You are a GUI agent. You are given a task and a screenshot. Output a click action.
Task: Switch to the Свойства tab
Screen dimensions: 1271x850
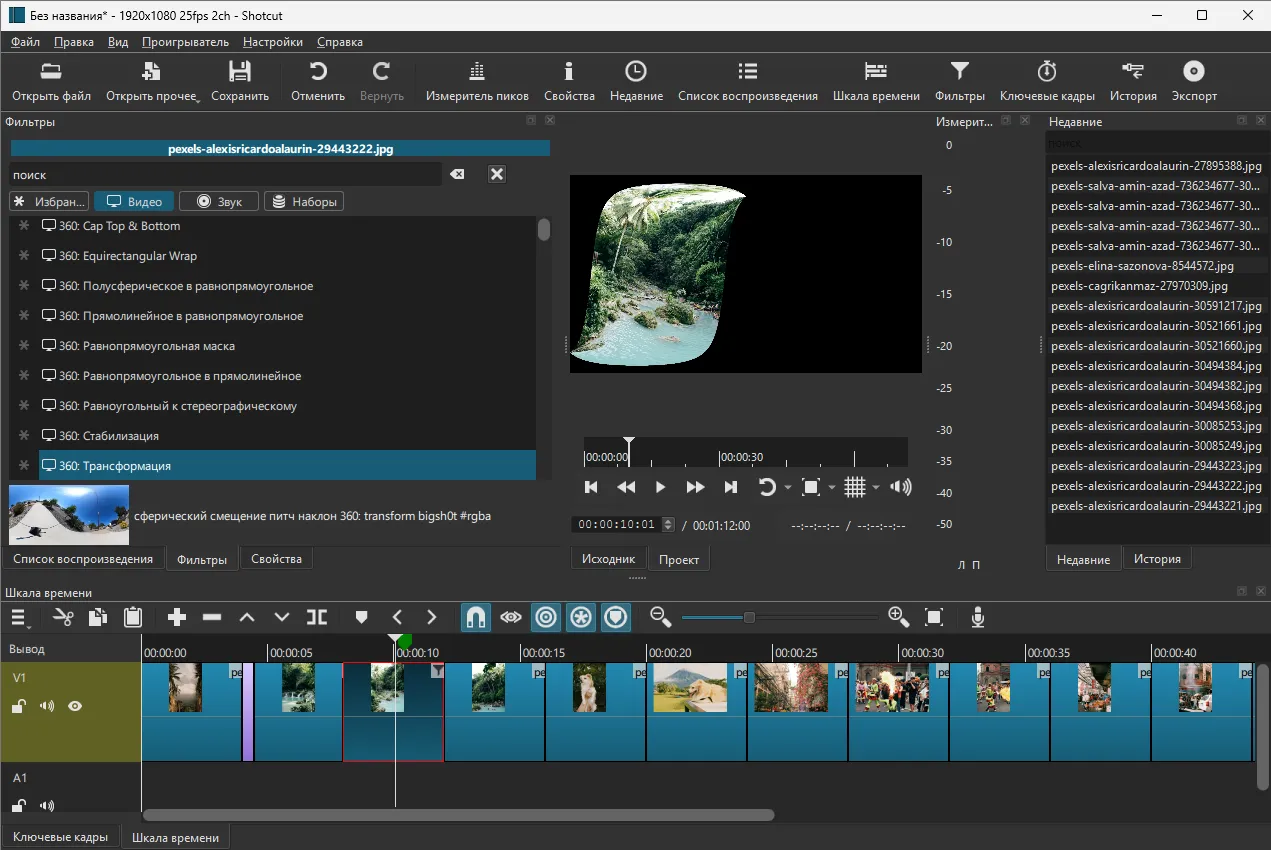tap(276, 559)
